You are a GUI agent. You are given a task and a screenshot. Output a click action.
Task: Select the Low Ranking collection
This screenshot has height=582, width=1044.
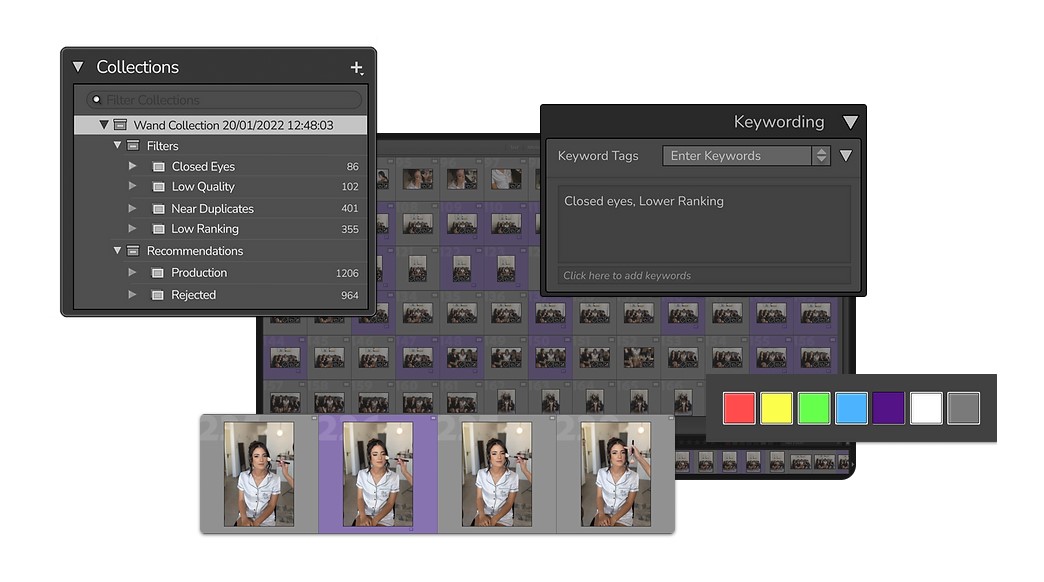tap(205, 229)
